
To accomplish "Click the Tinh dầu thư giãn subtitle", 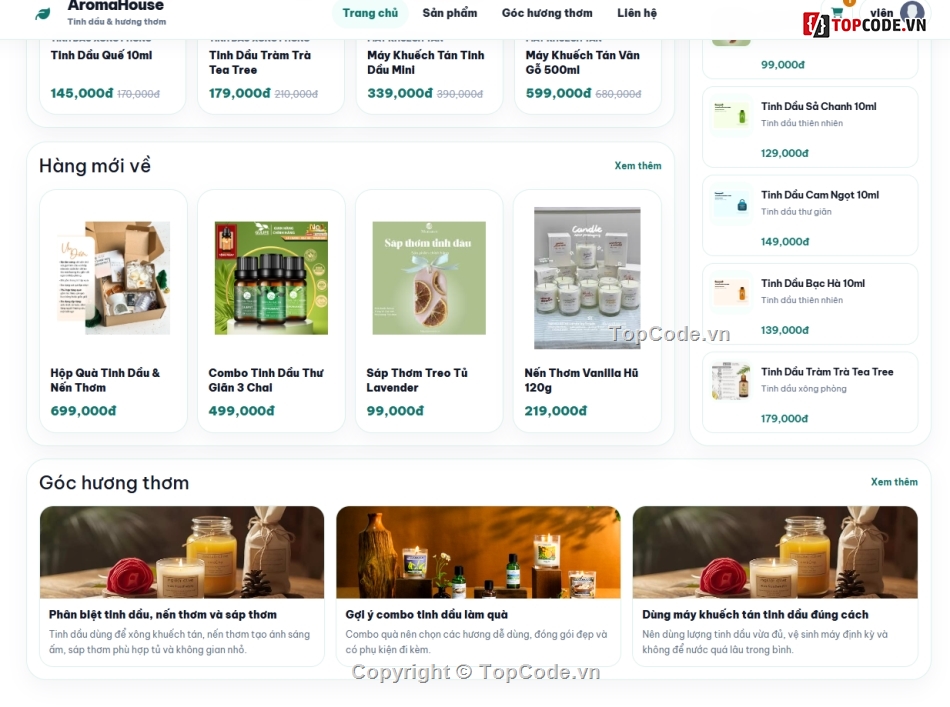I will pyautogui.click(x=796, y=211).
